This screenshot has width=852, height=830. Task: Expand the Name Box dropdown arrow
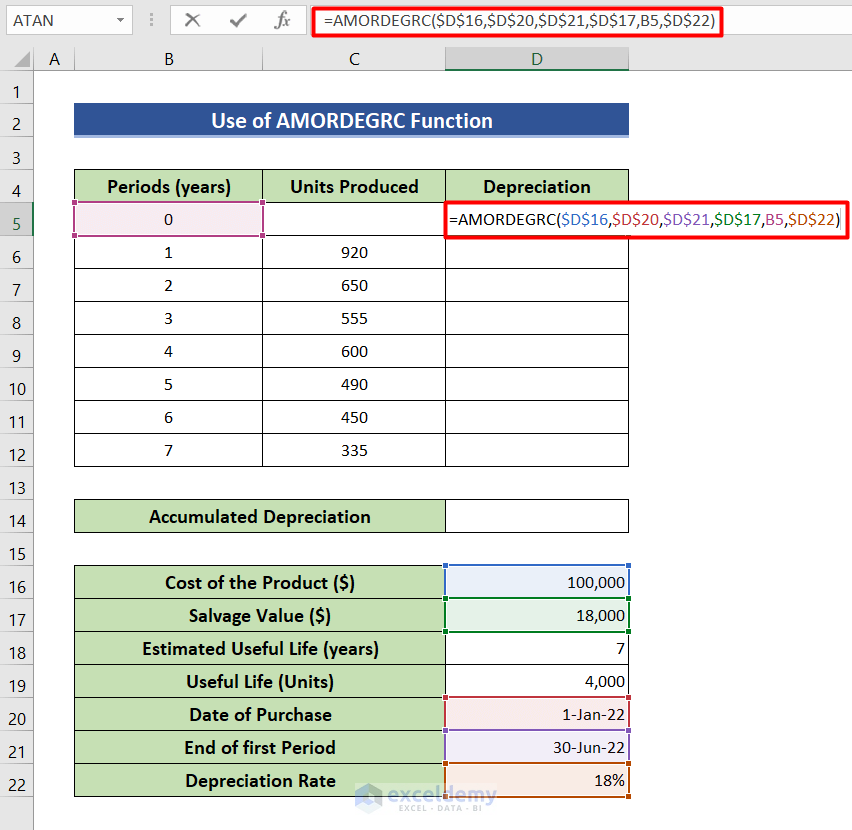pos(120,21)
